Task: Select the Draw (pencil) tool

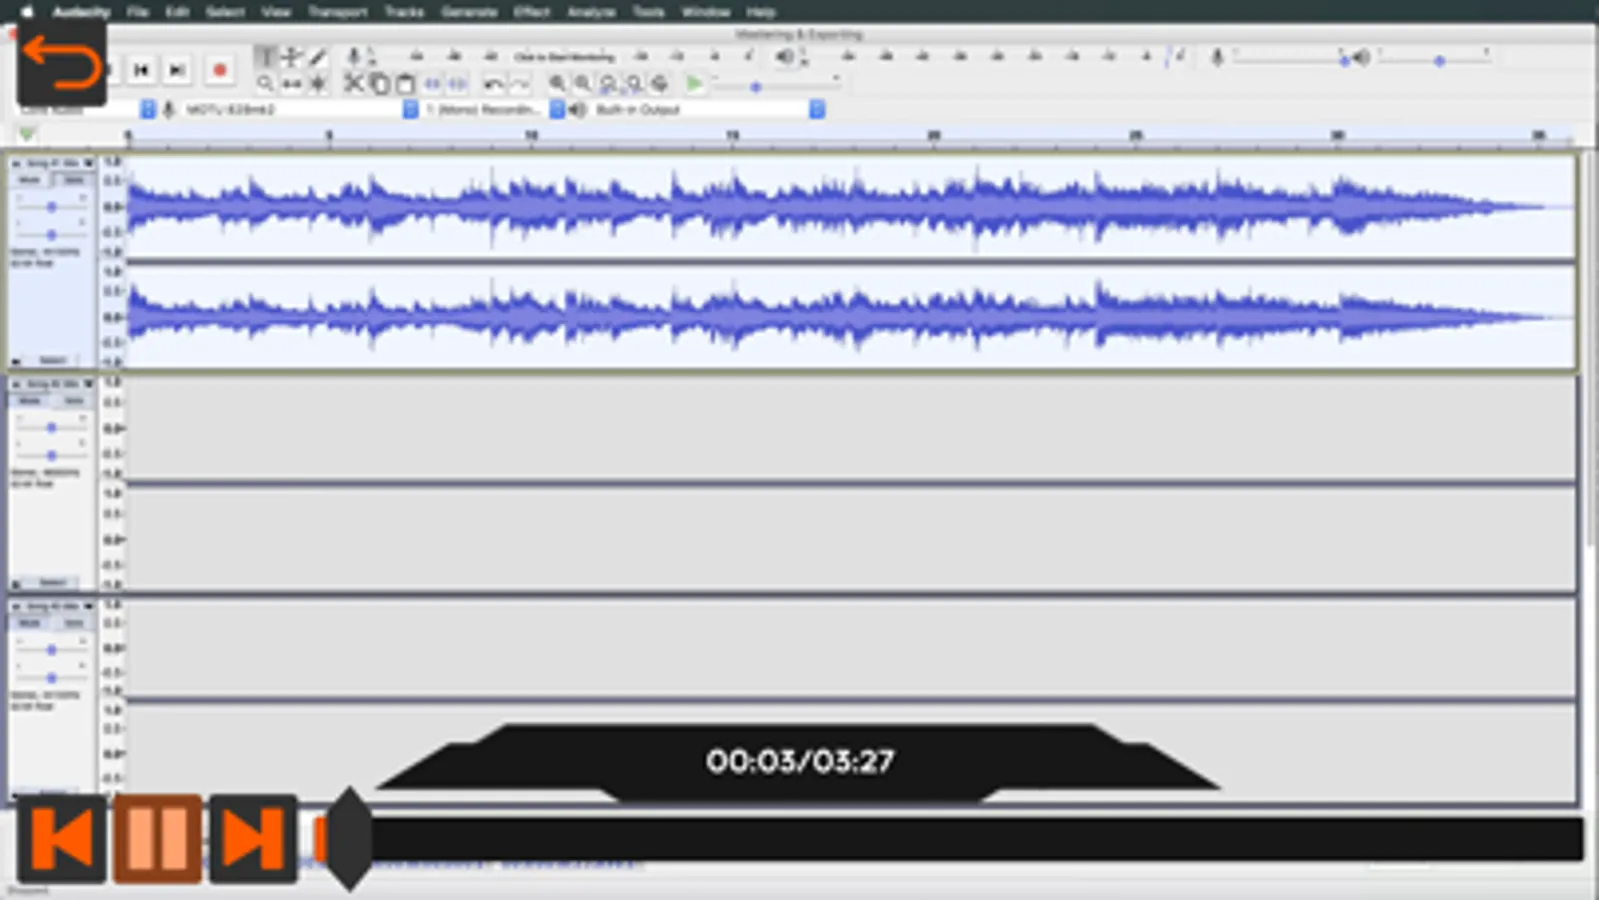Action: tap(318, 57)
